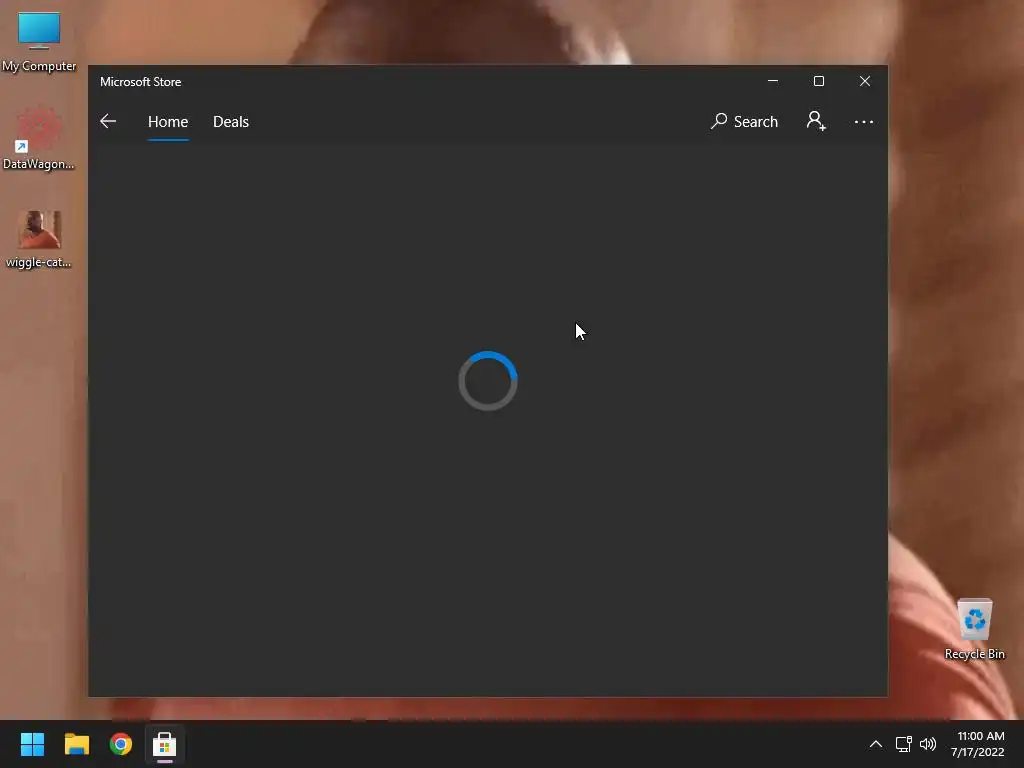This screenshot has height=768, width=1024.
Task: Select the My Computer desktop icon
Action: (39, 42)
